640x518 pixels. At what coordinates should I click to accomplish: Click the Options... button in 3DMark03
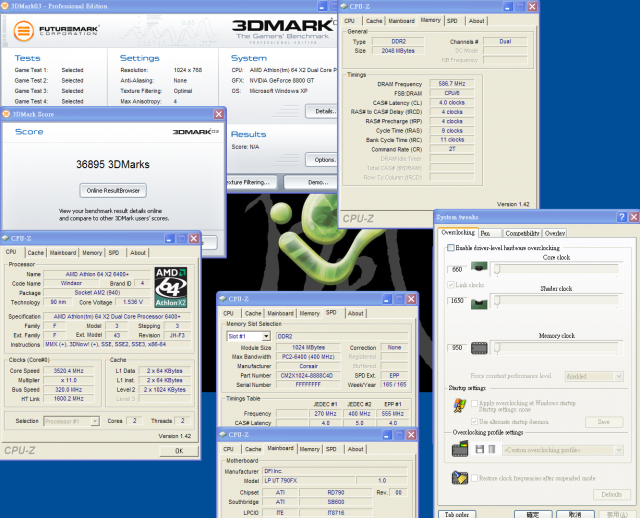[x=322, y=160]
